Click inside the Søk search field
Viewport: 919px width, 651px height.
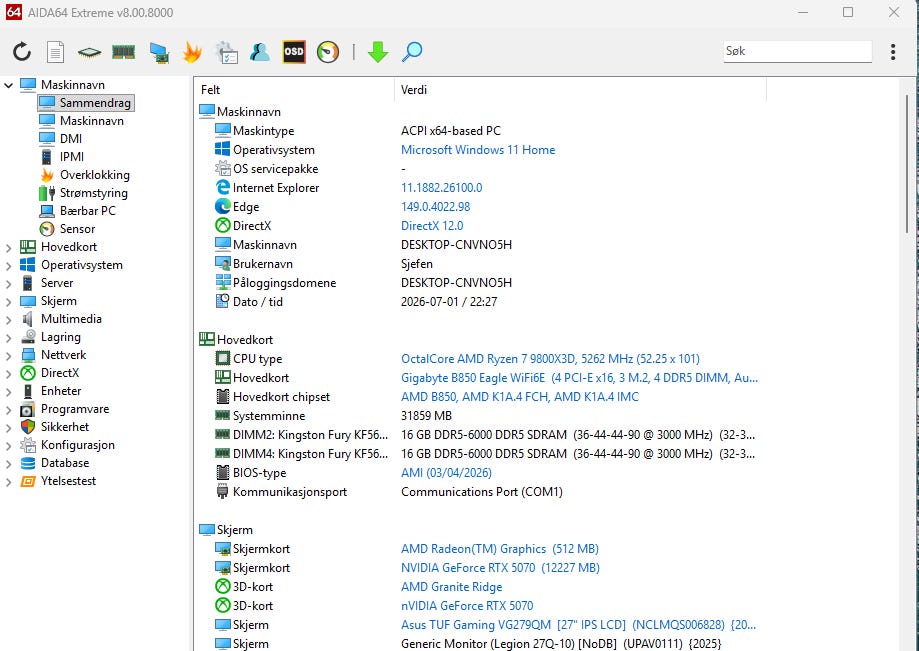point(797,51)
